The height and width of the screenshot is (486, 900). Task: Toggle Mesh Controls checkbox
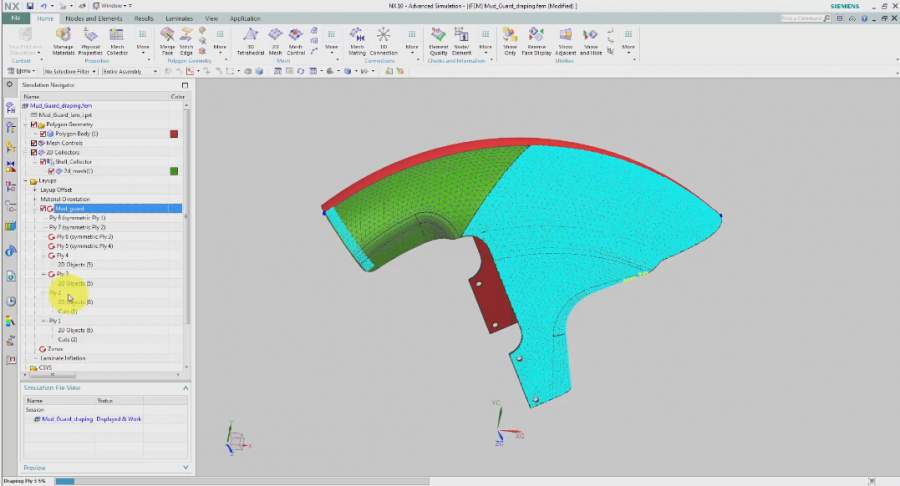pyautogui.click(x=33, y=143)
